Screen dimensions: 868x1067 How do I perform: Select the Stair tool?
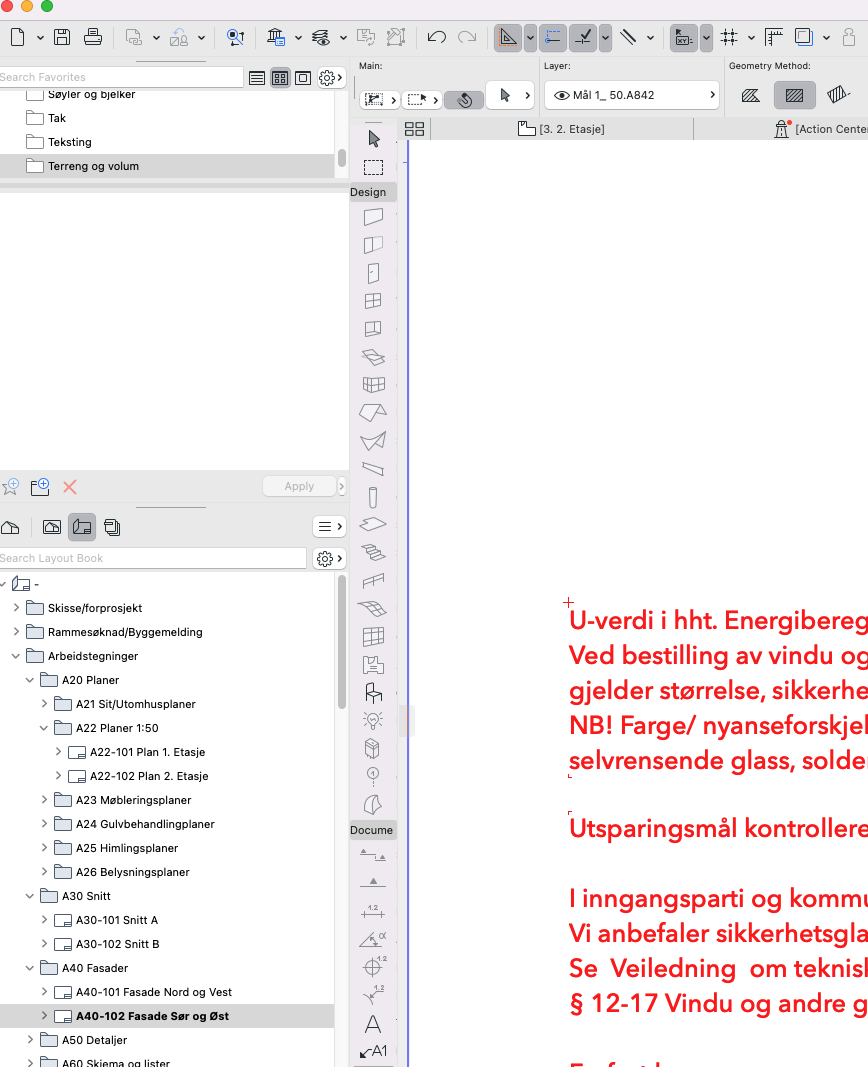coord(373,552)
